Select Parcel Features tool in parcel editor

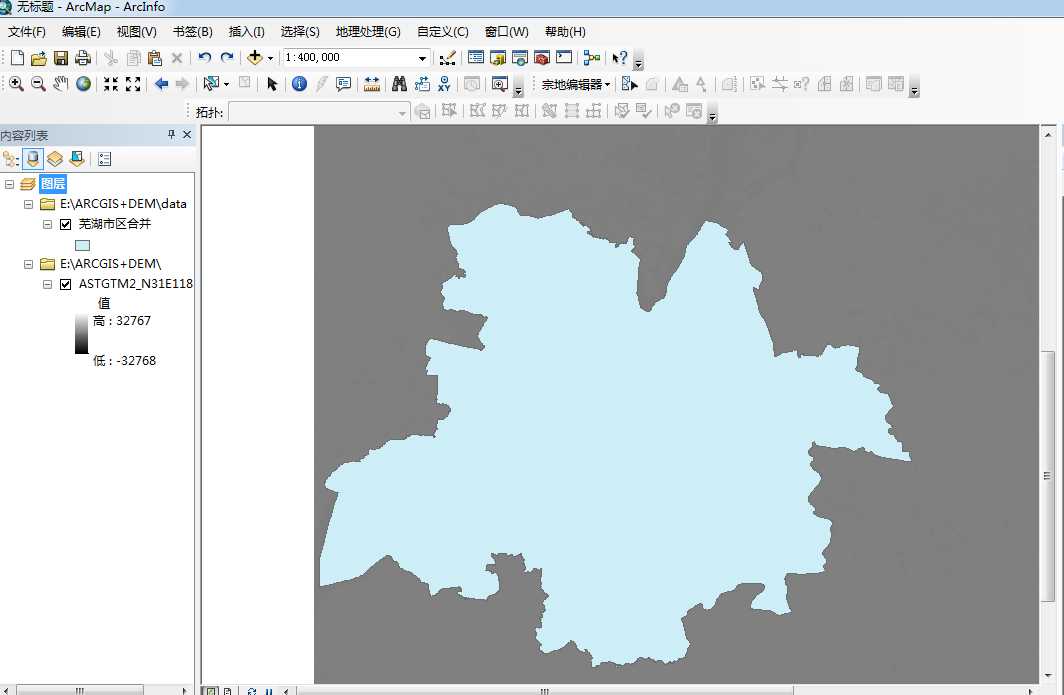pos(629,84)
